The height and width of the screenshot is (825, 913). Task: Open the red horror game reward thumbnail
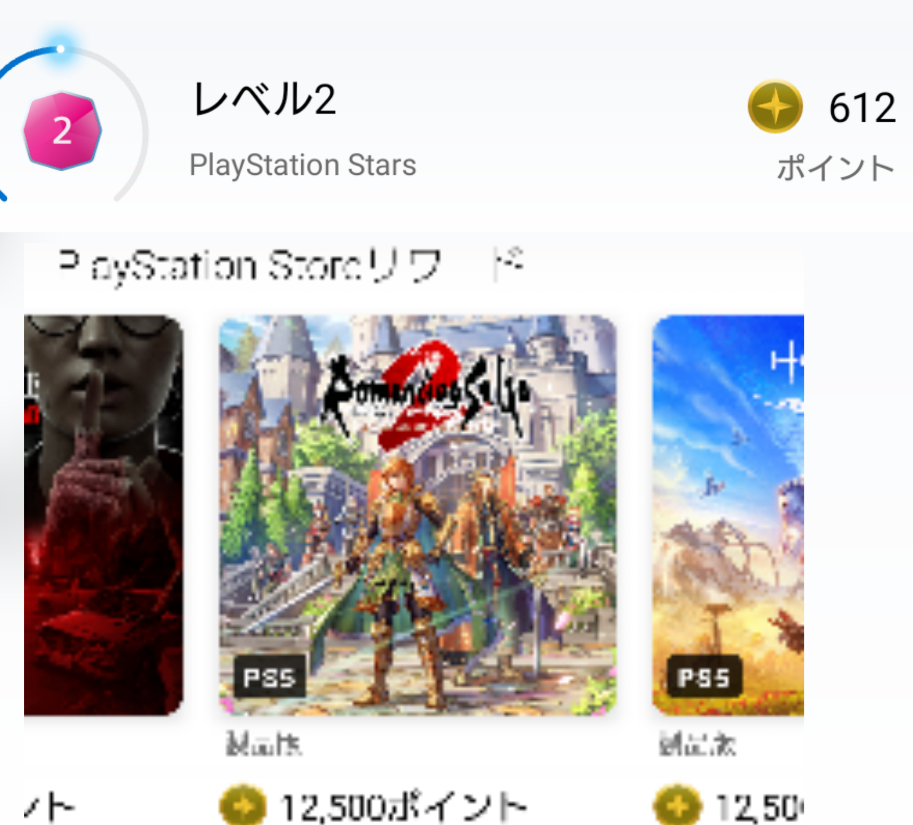coord(104,515)
